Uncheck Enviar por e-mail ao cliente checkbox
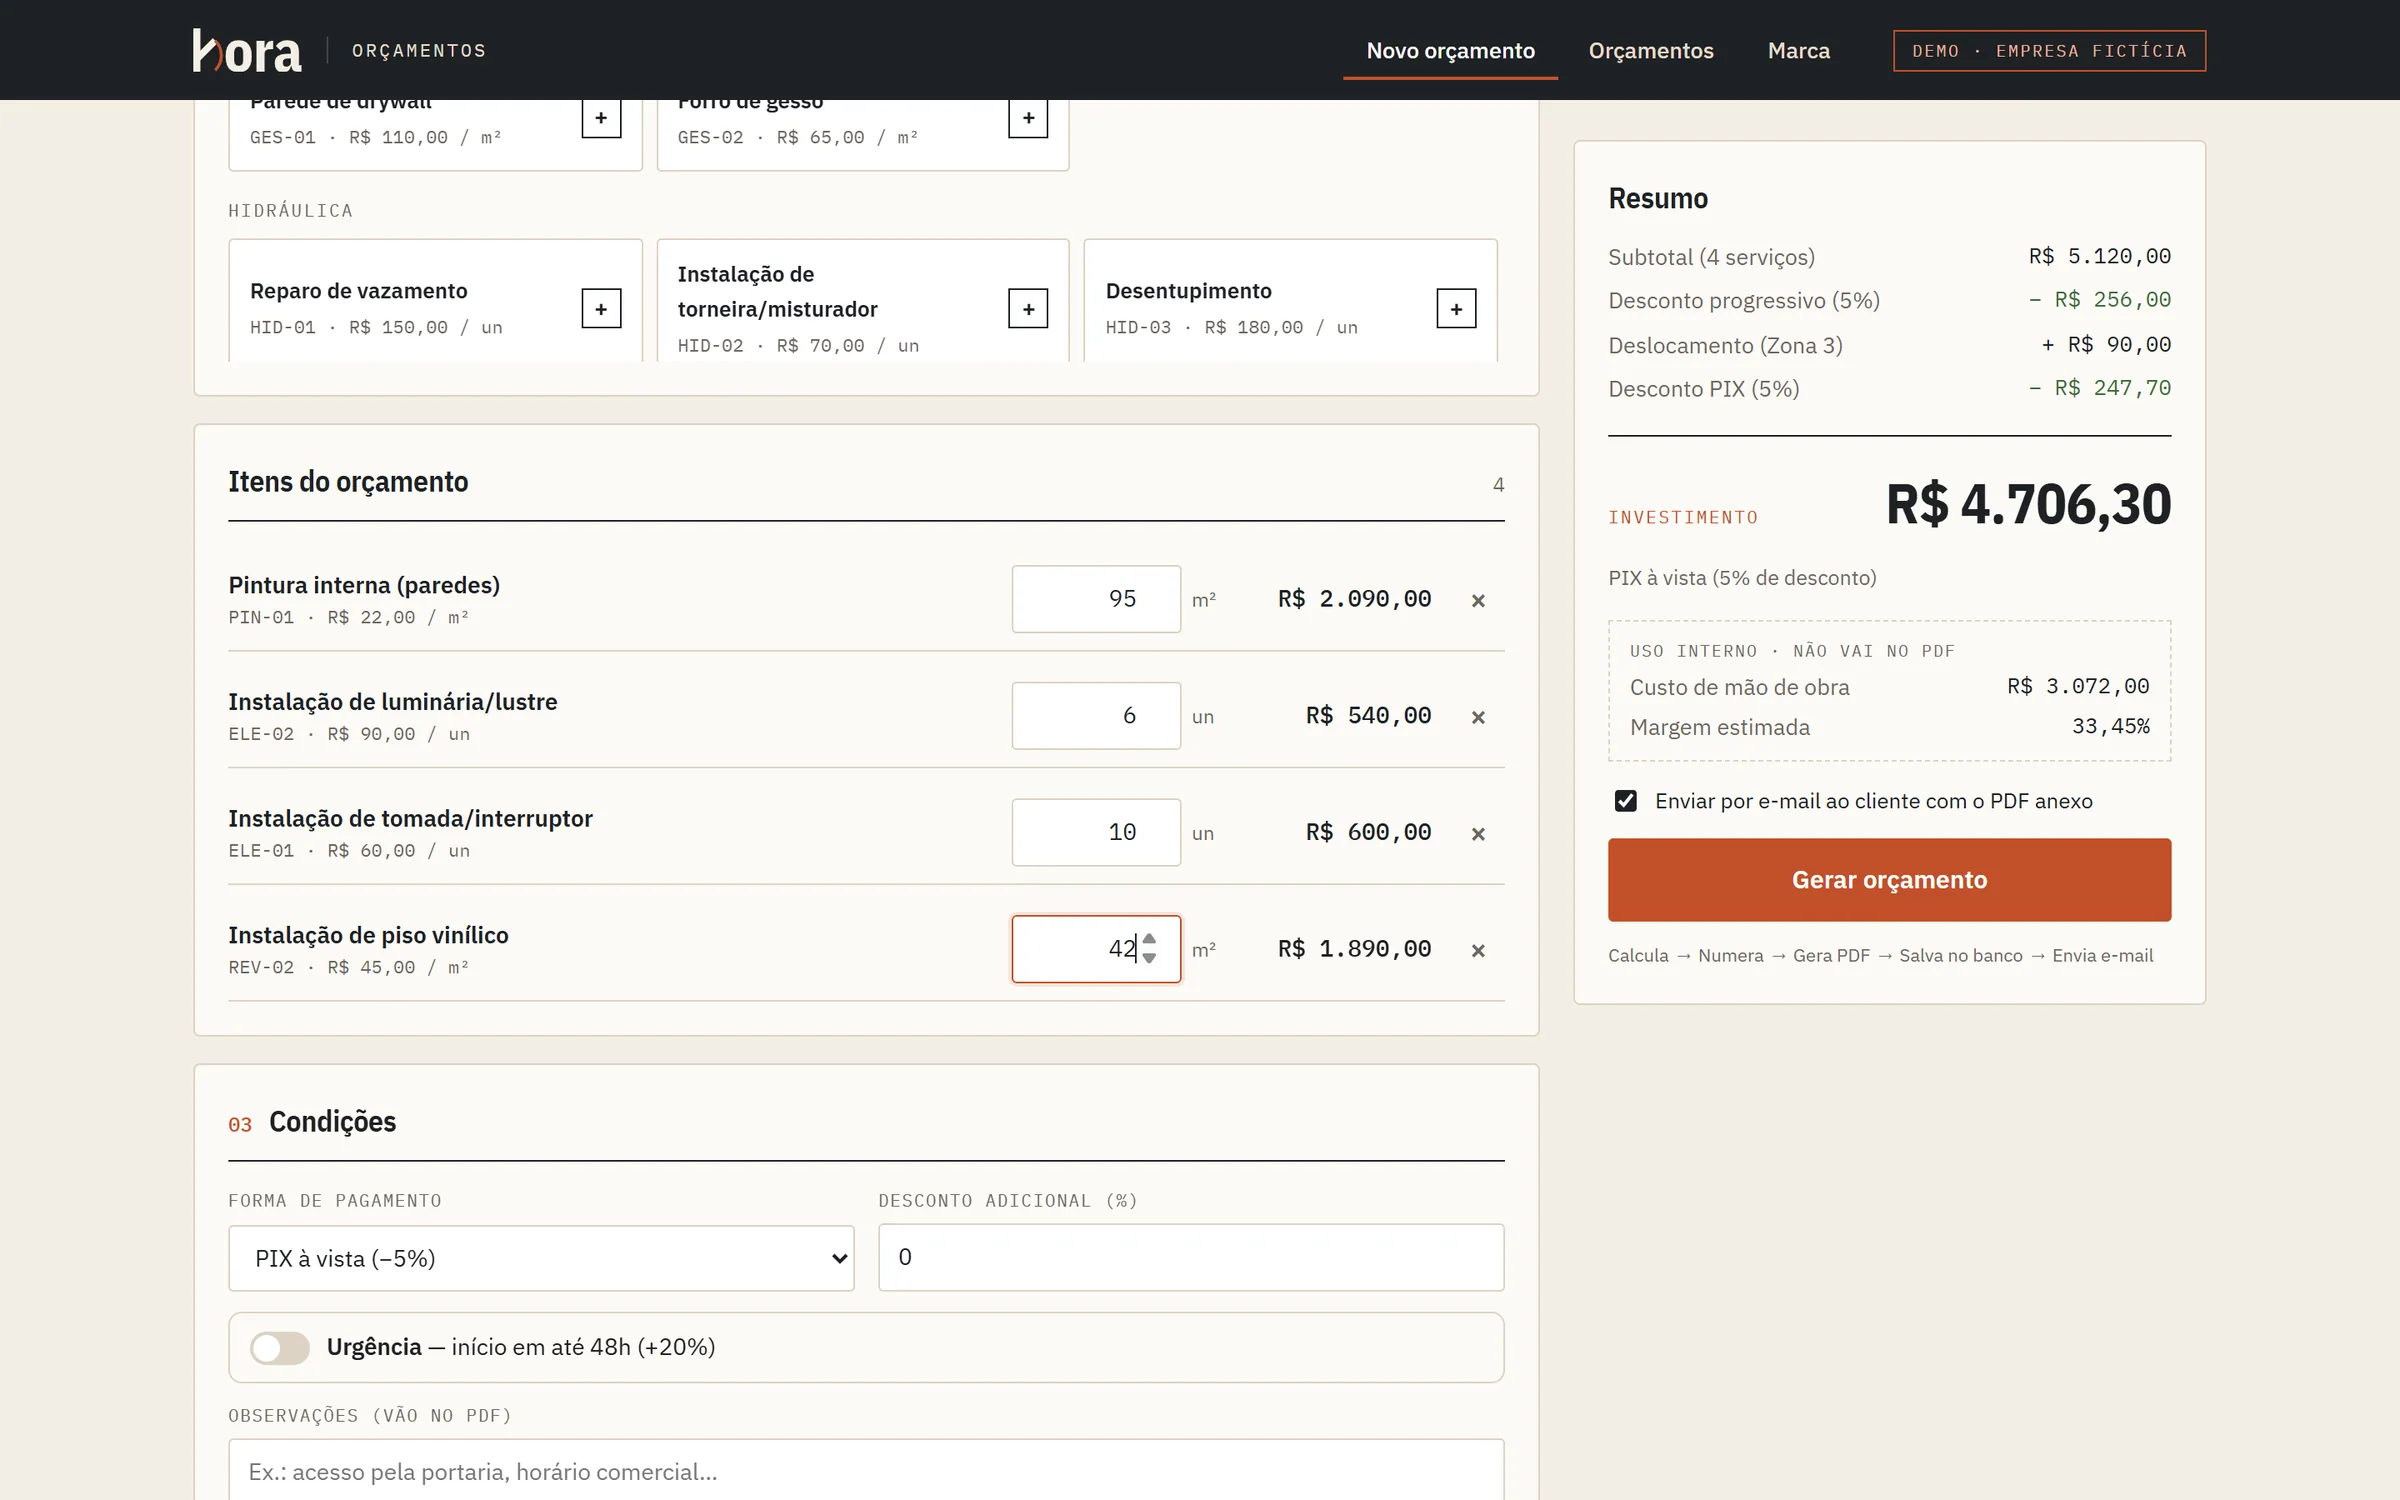2400x1500 pixels. tap(1626, 801)
